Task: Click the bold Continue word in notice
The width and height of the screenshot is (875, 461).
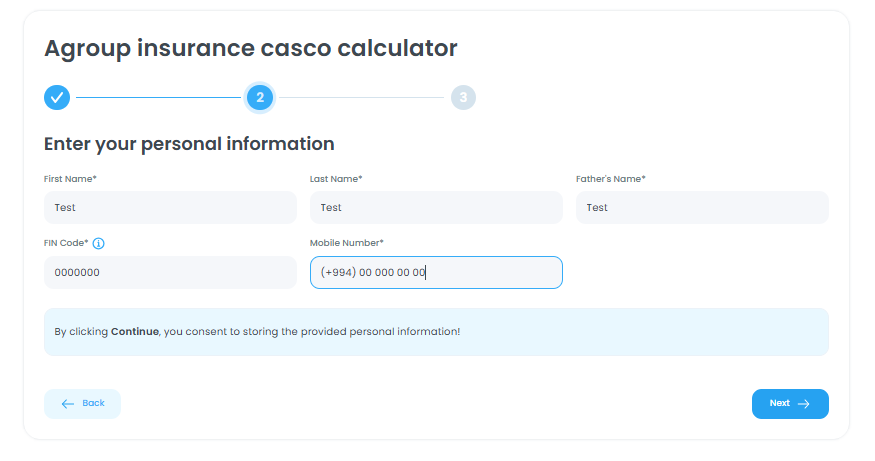Action: pyautogui.click(x=134, y=331)
